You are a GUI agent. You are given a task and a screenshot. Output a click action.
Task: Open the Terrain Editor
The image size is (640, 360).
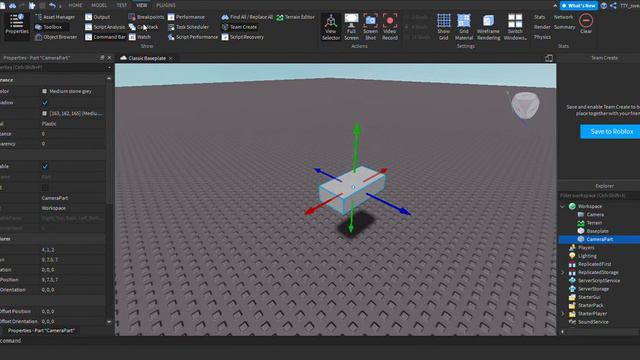(x=296, y=17)
